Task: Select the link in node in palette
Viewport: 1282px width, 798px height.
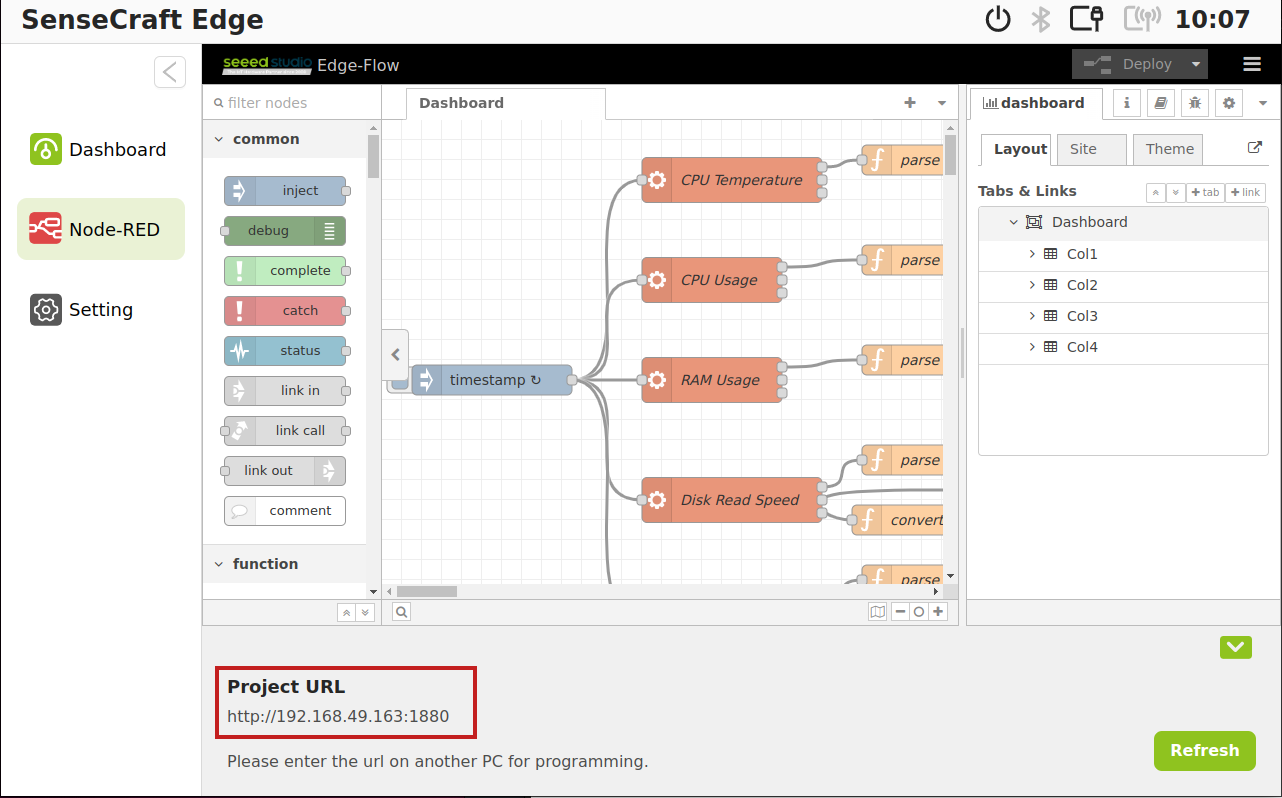Action: [285, 391]
